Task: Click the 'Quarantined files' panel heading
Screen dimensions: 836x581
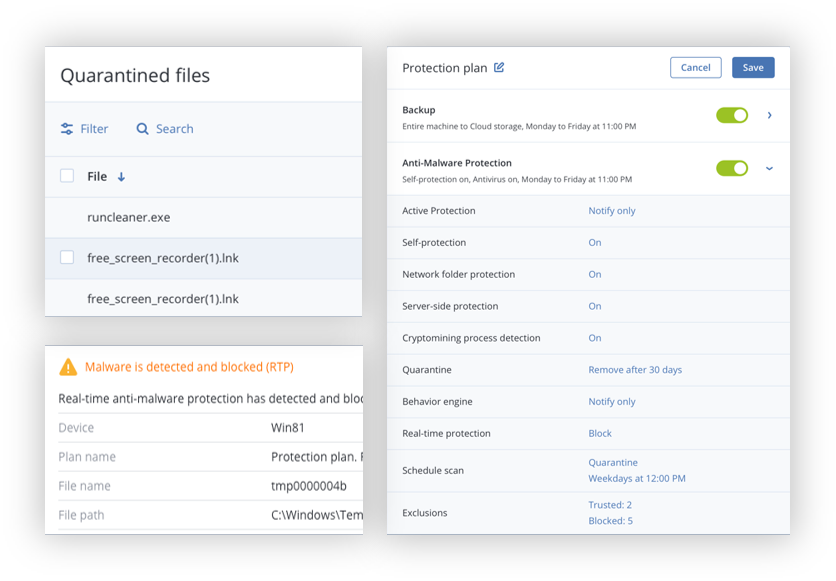Action: click(x=135, y=75)
